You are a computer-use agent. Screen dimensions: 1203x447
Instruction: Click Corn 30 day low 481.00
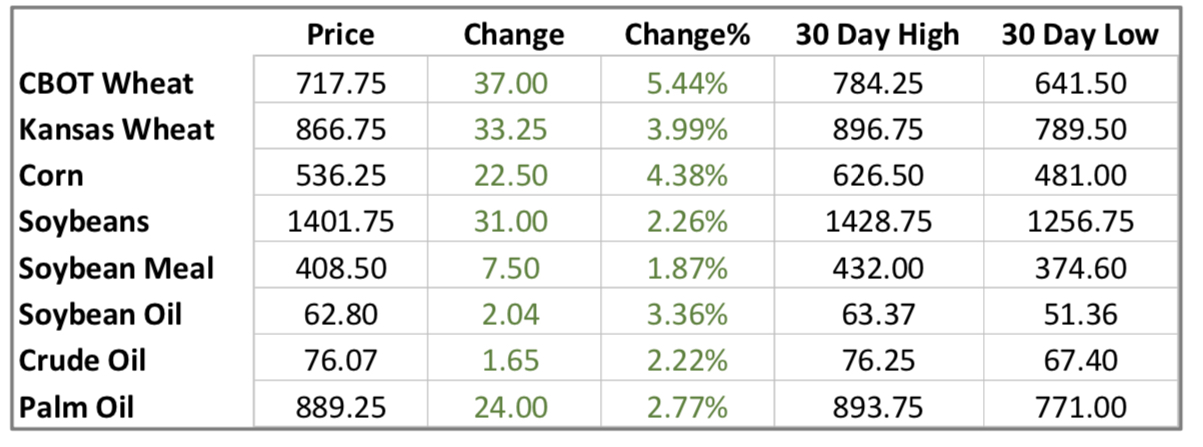pos(1080,175)
